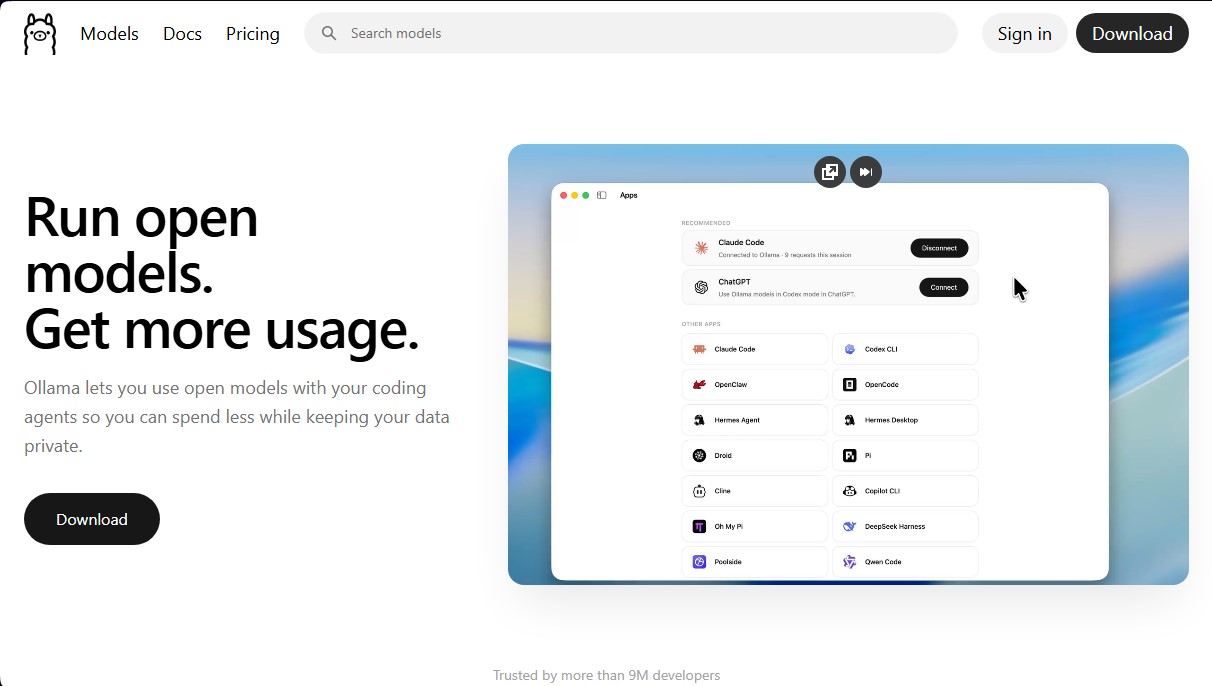This screenshot has width=1212, height=686.
Task: Click the Pi app icon
Action: point(849,455)
